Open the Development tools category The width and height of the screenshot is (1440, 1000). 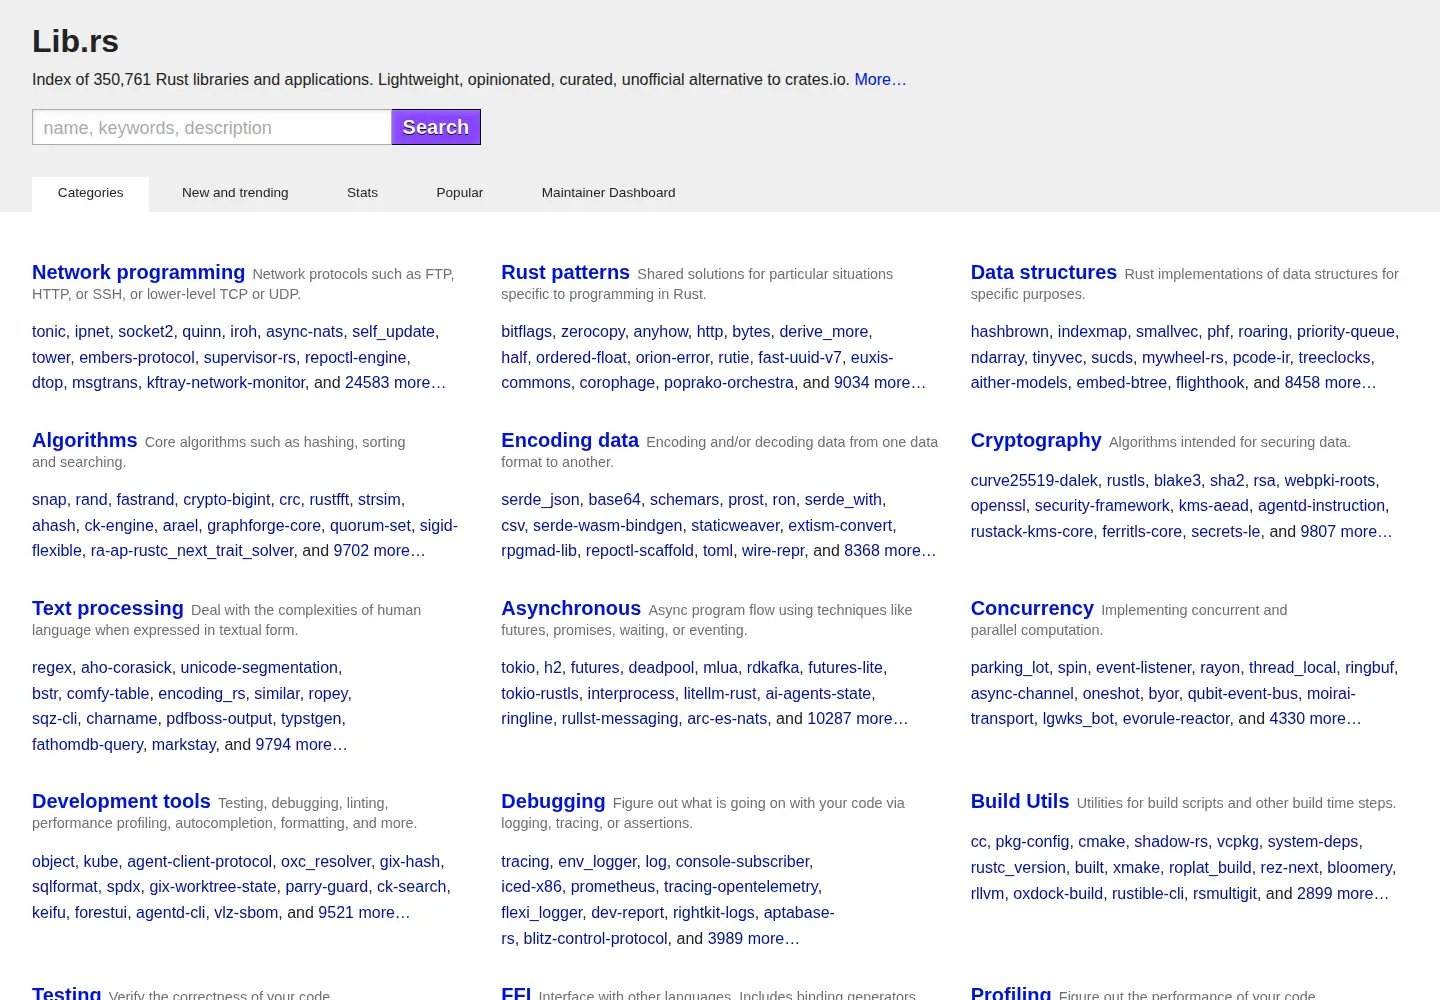point(121,801)
